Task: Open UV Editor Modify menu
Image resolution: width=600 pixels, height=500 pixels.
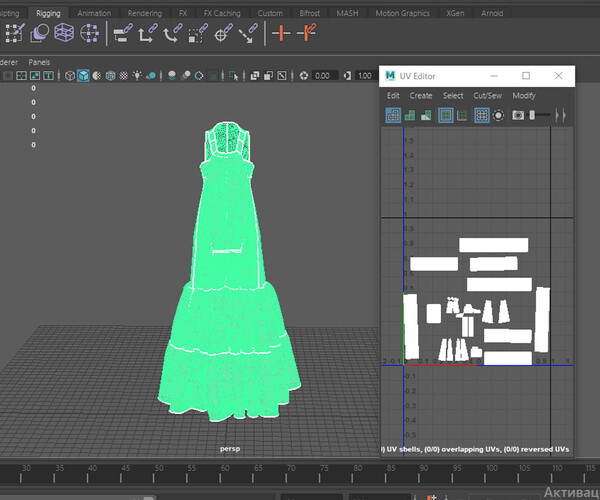Action: pos(524,96)
